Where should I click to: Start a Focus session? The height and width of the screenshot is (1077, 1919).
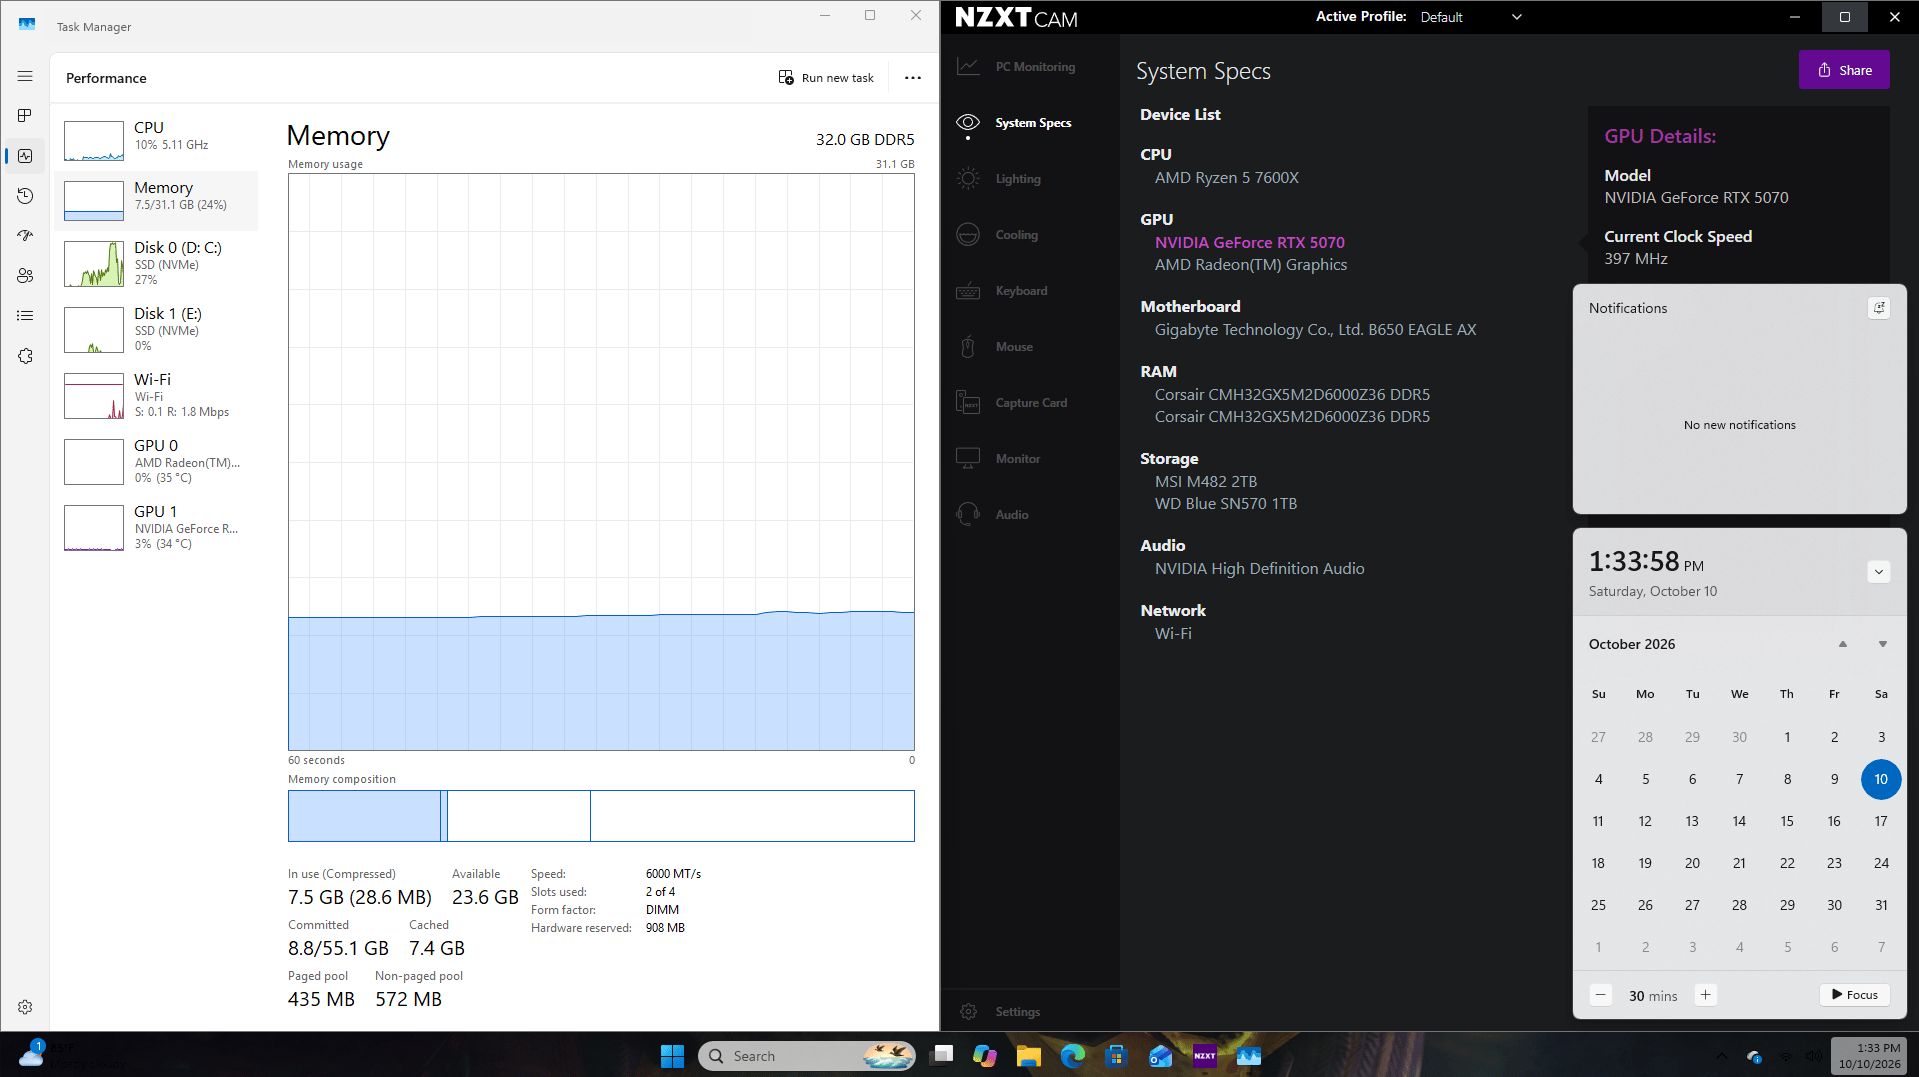(1855, 995)
